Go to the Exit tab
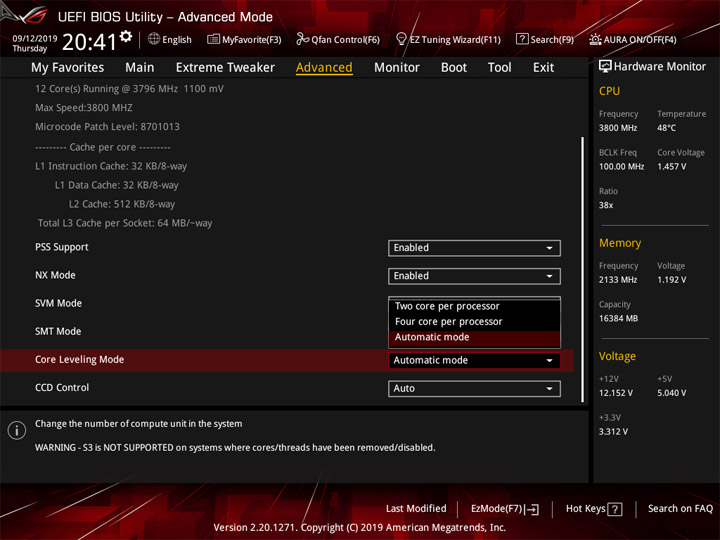 (x=543, y=68)
